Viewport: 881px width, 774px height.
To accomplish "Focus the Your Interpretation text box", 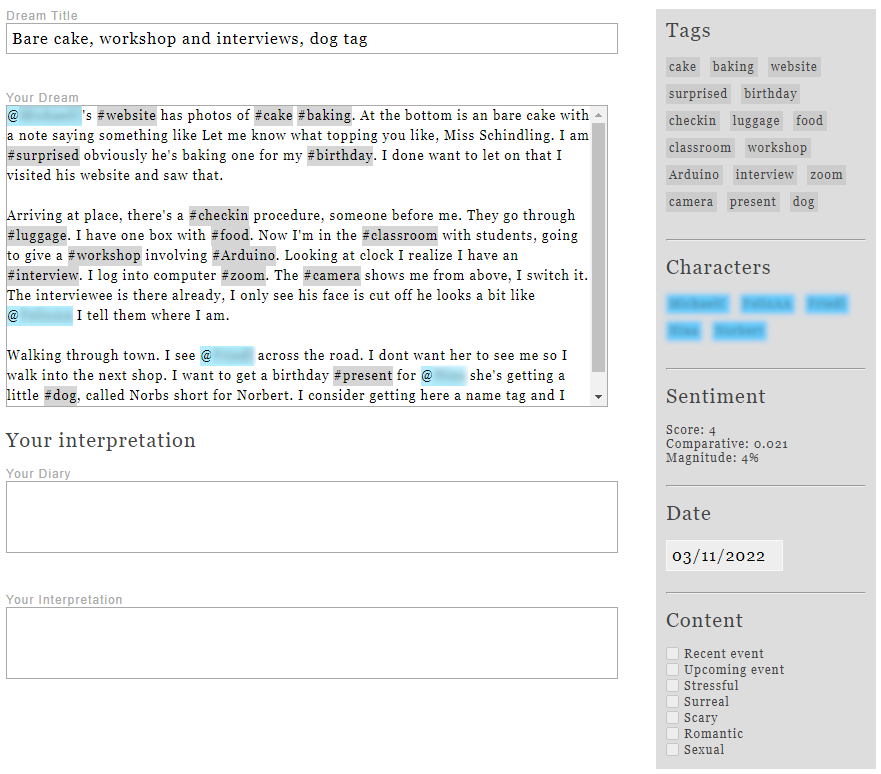I will coord(311,643).
